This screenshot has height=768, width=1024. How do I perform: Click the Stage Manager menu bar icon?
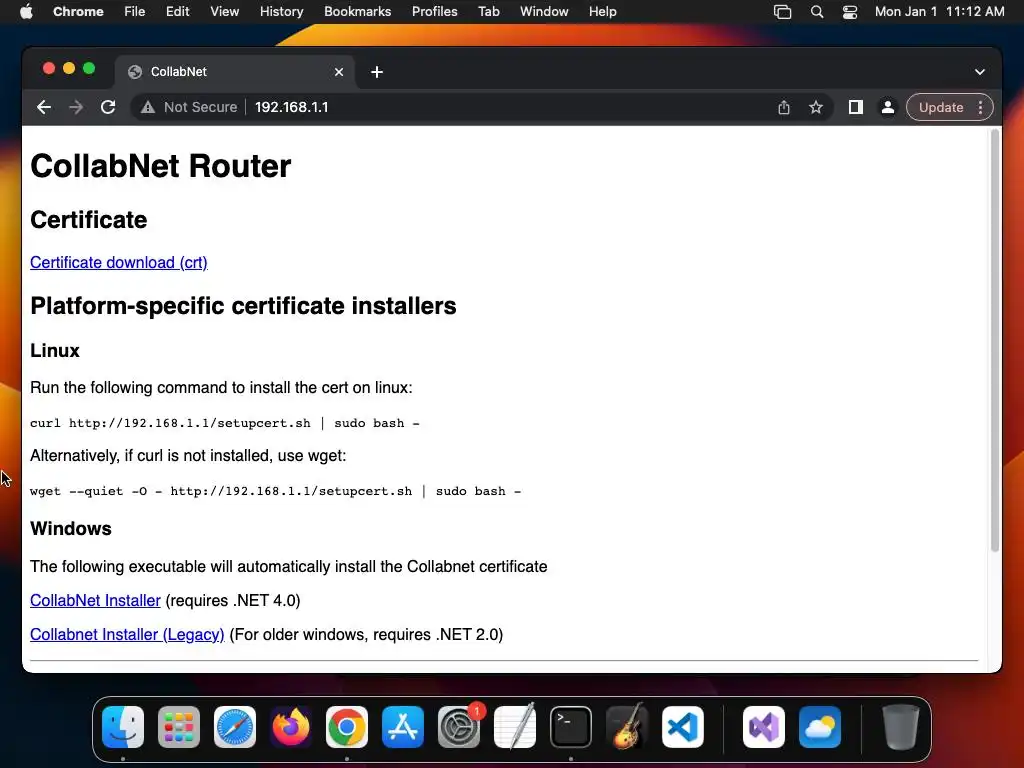pos(782,12)
